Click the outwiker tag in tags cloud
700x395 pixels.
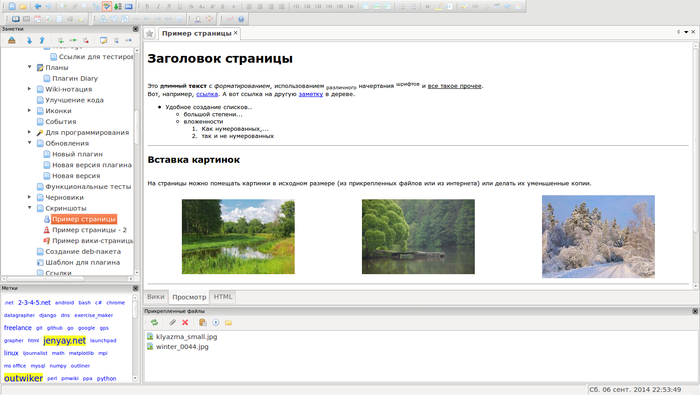tap(23, 378)
